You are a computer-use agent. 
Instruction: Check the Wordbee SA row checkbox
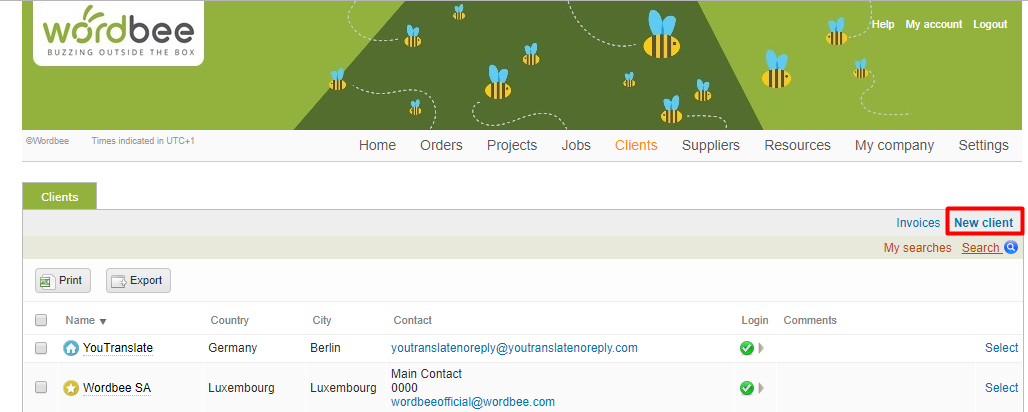point(41,388)
